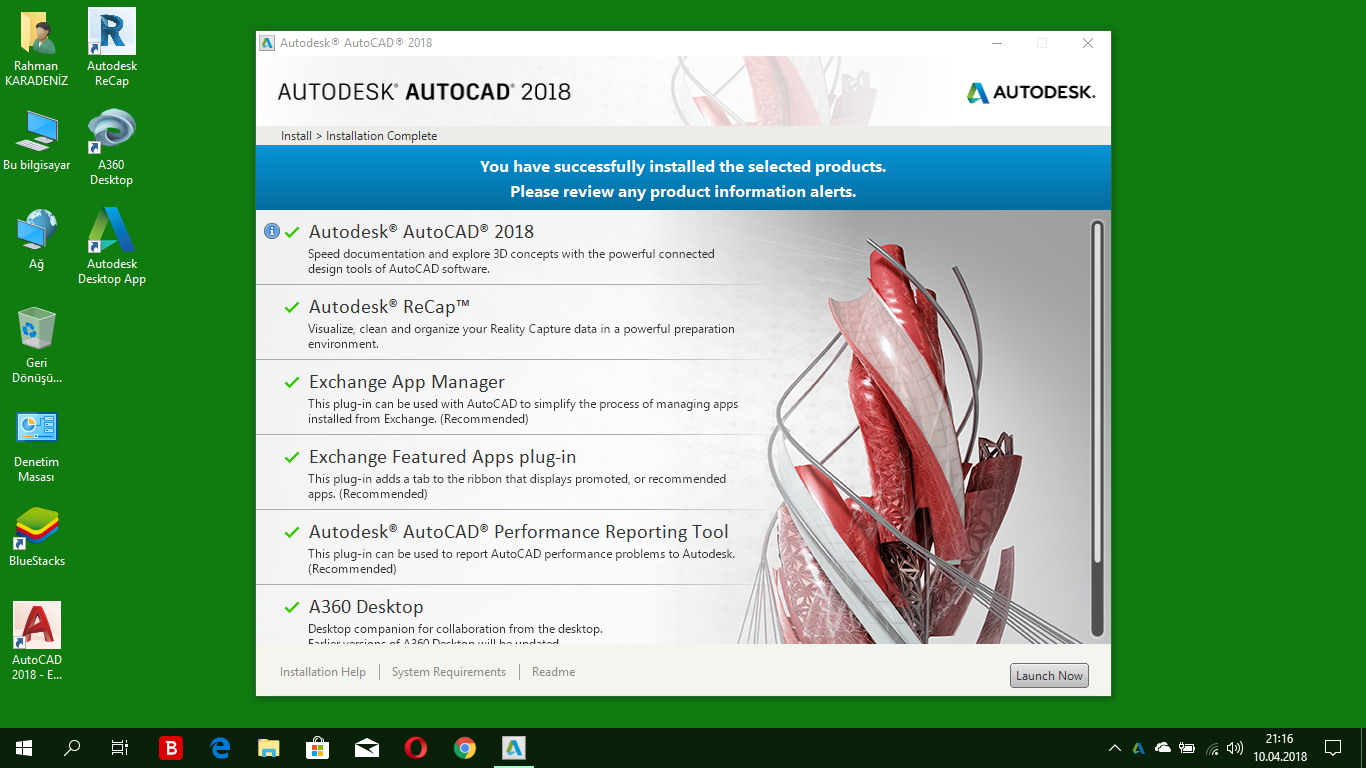Open the Installation Help link

coord(323,672)
